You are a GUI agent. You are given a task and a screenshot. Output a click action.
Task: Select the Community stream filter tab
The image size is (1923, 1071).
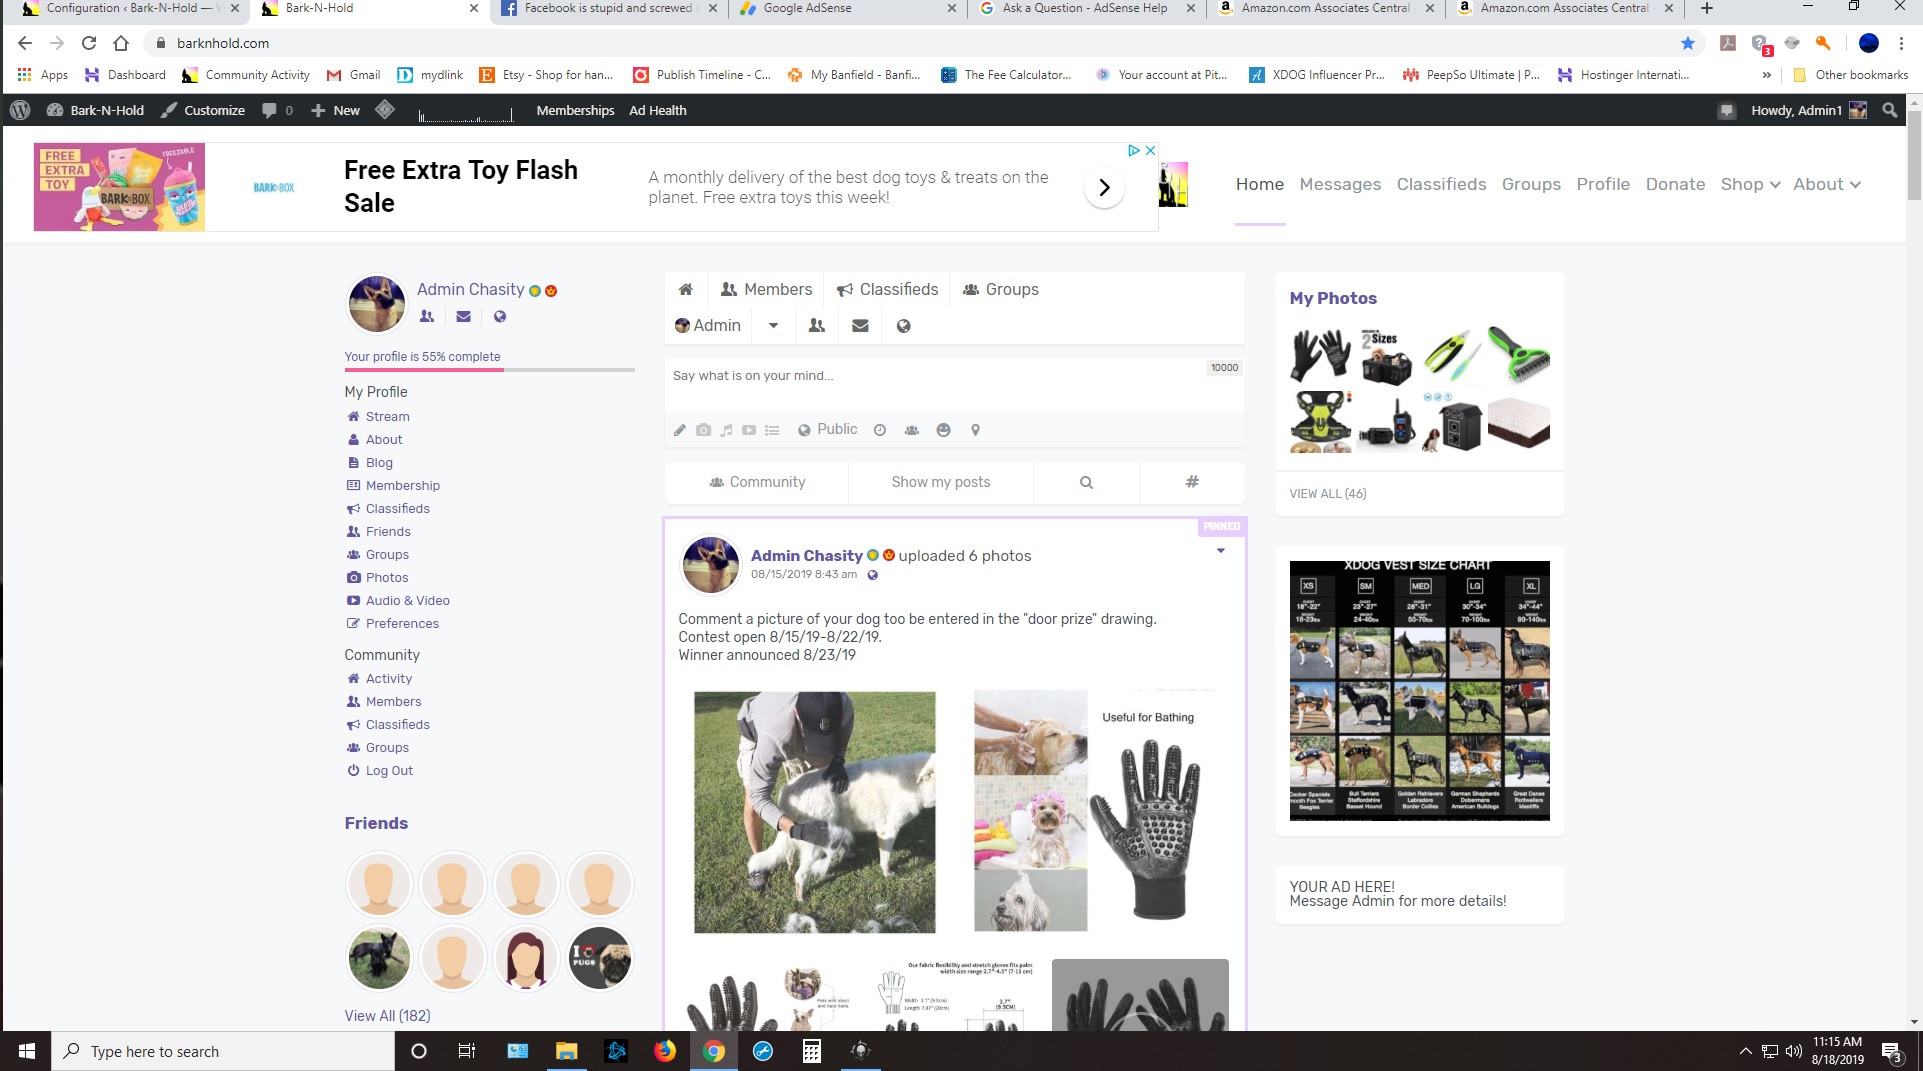click(757, 482)
